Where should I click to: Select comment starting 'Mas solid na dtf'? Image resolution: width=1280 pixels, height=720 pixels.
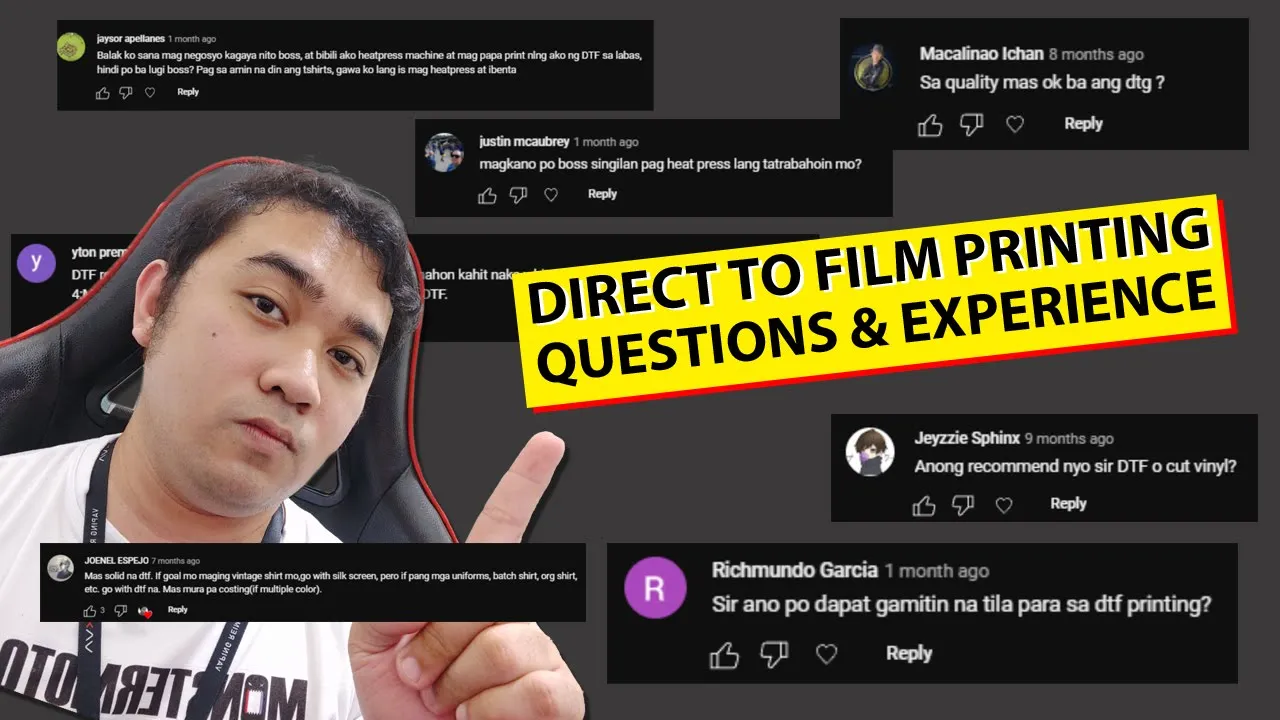pyautogui.click(x=330, y=584)
